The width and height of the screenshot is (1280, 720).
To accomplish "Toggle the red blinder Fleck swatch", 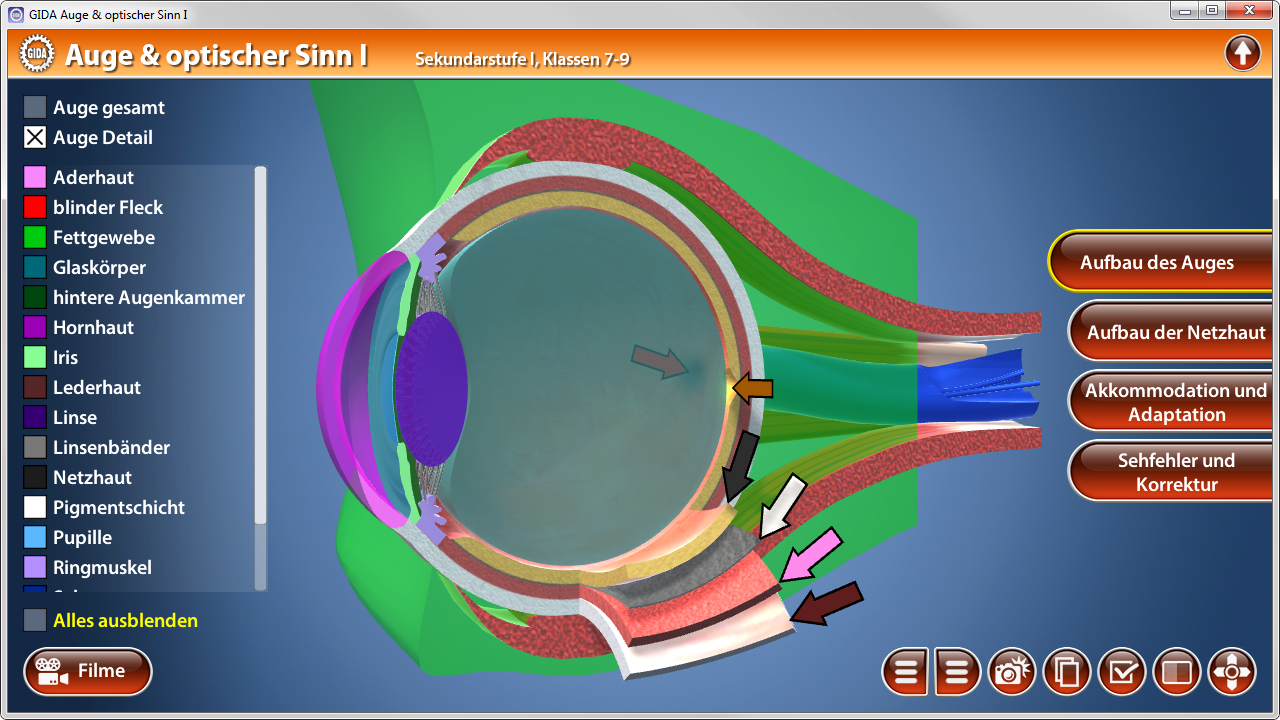I will pos(35,208).
